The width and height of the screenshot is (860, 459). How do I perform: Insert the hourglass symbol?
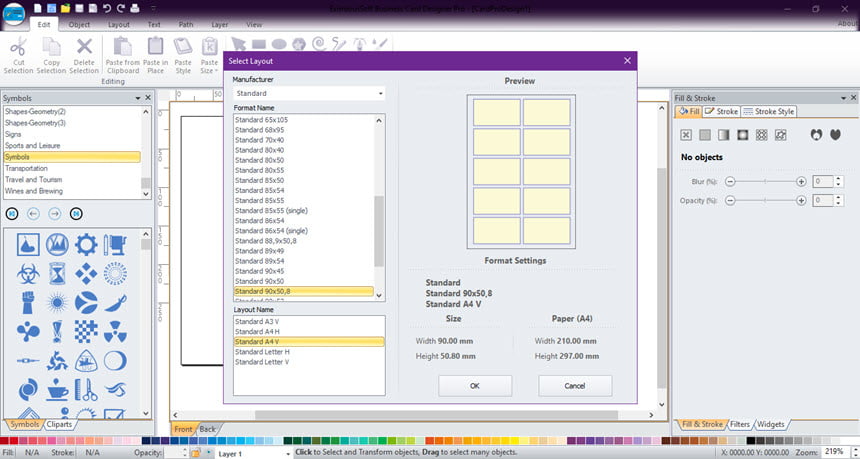(57, 273)
